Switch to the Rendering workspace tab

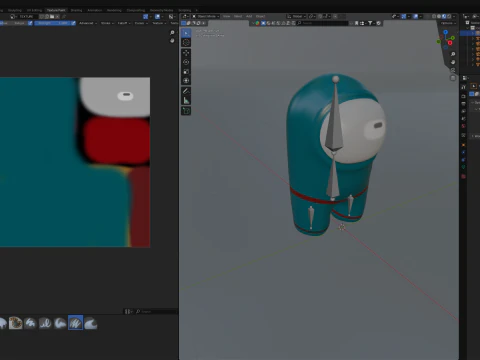point(114,10)
